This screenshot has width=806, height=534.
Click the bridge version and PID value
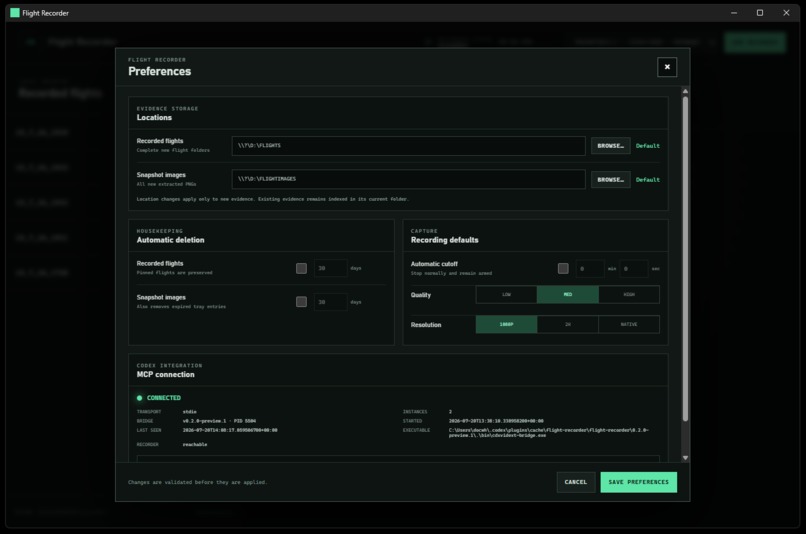[219, 421]
